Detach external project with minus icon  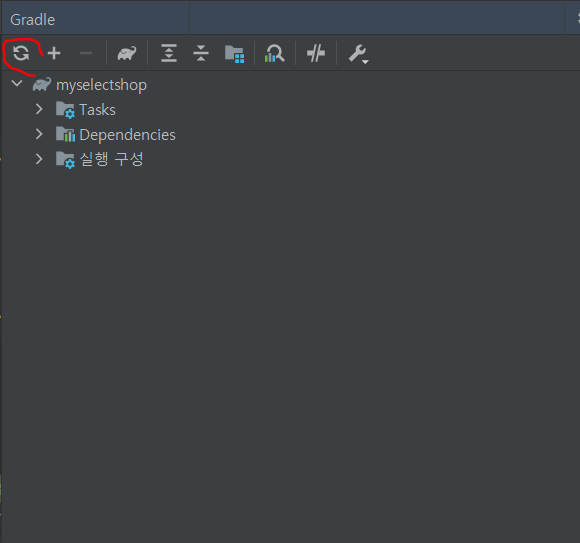[x=86, y=53]
